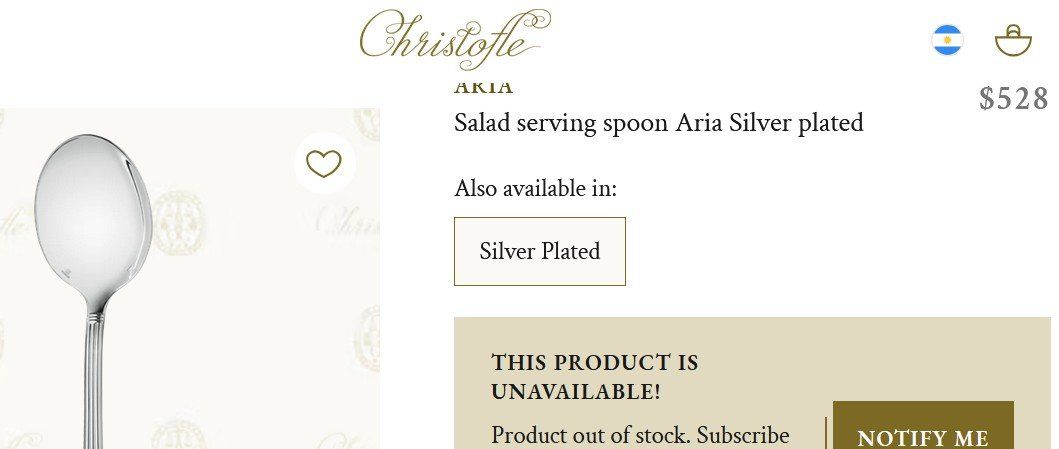Go home via the Christofle script logo

click(x=455, y=39)
